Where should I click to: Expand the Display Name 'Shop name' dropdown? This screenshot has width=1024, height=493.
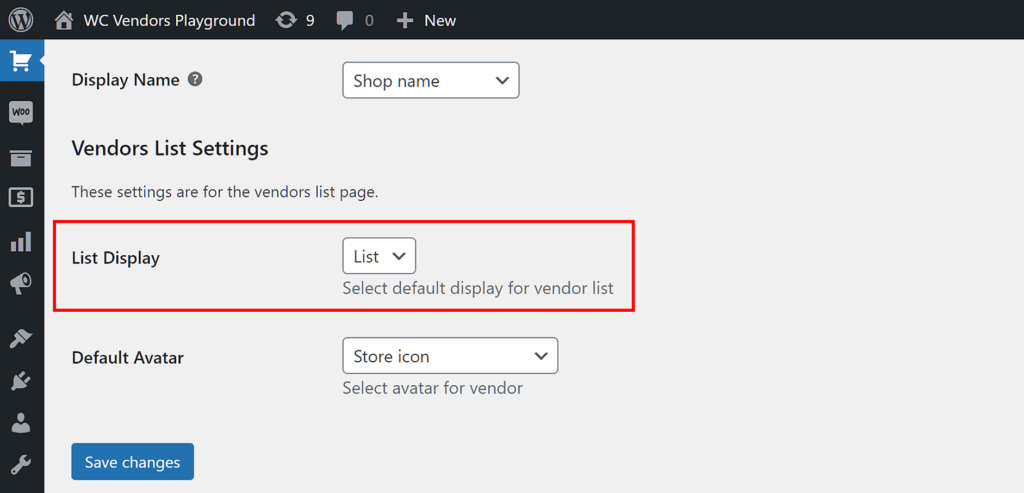tap(430, 81)
